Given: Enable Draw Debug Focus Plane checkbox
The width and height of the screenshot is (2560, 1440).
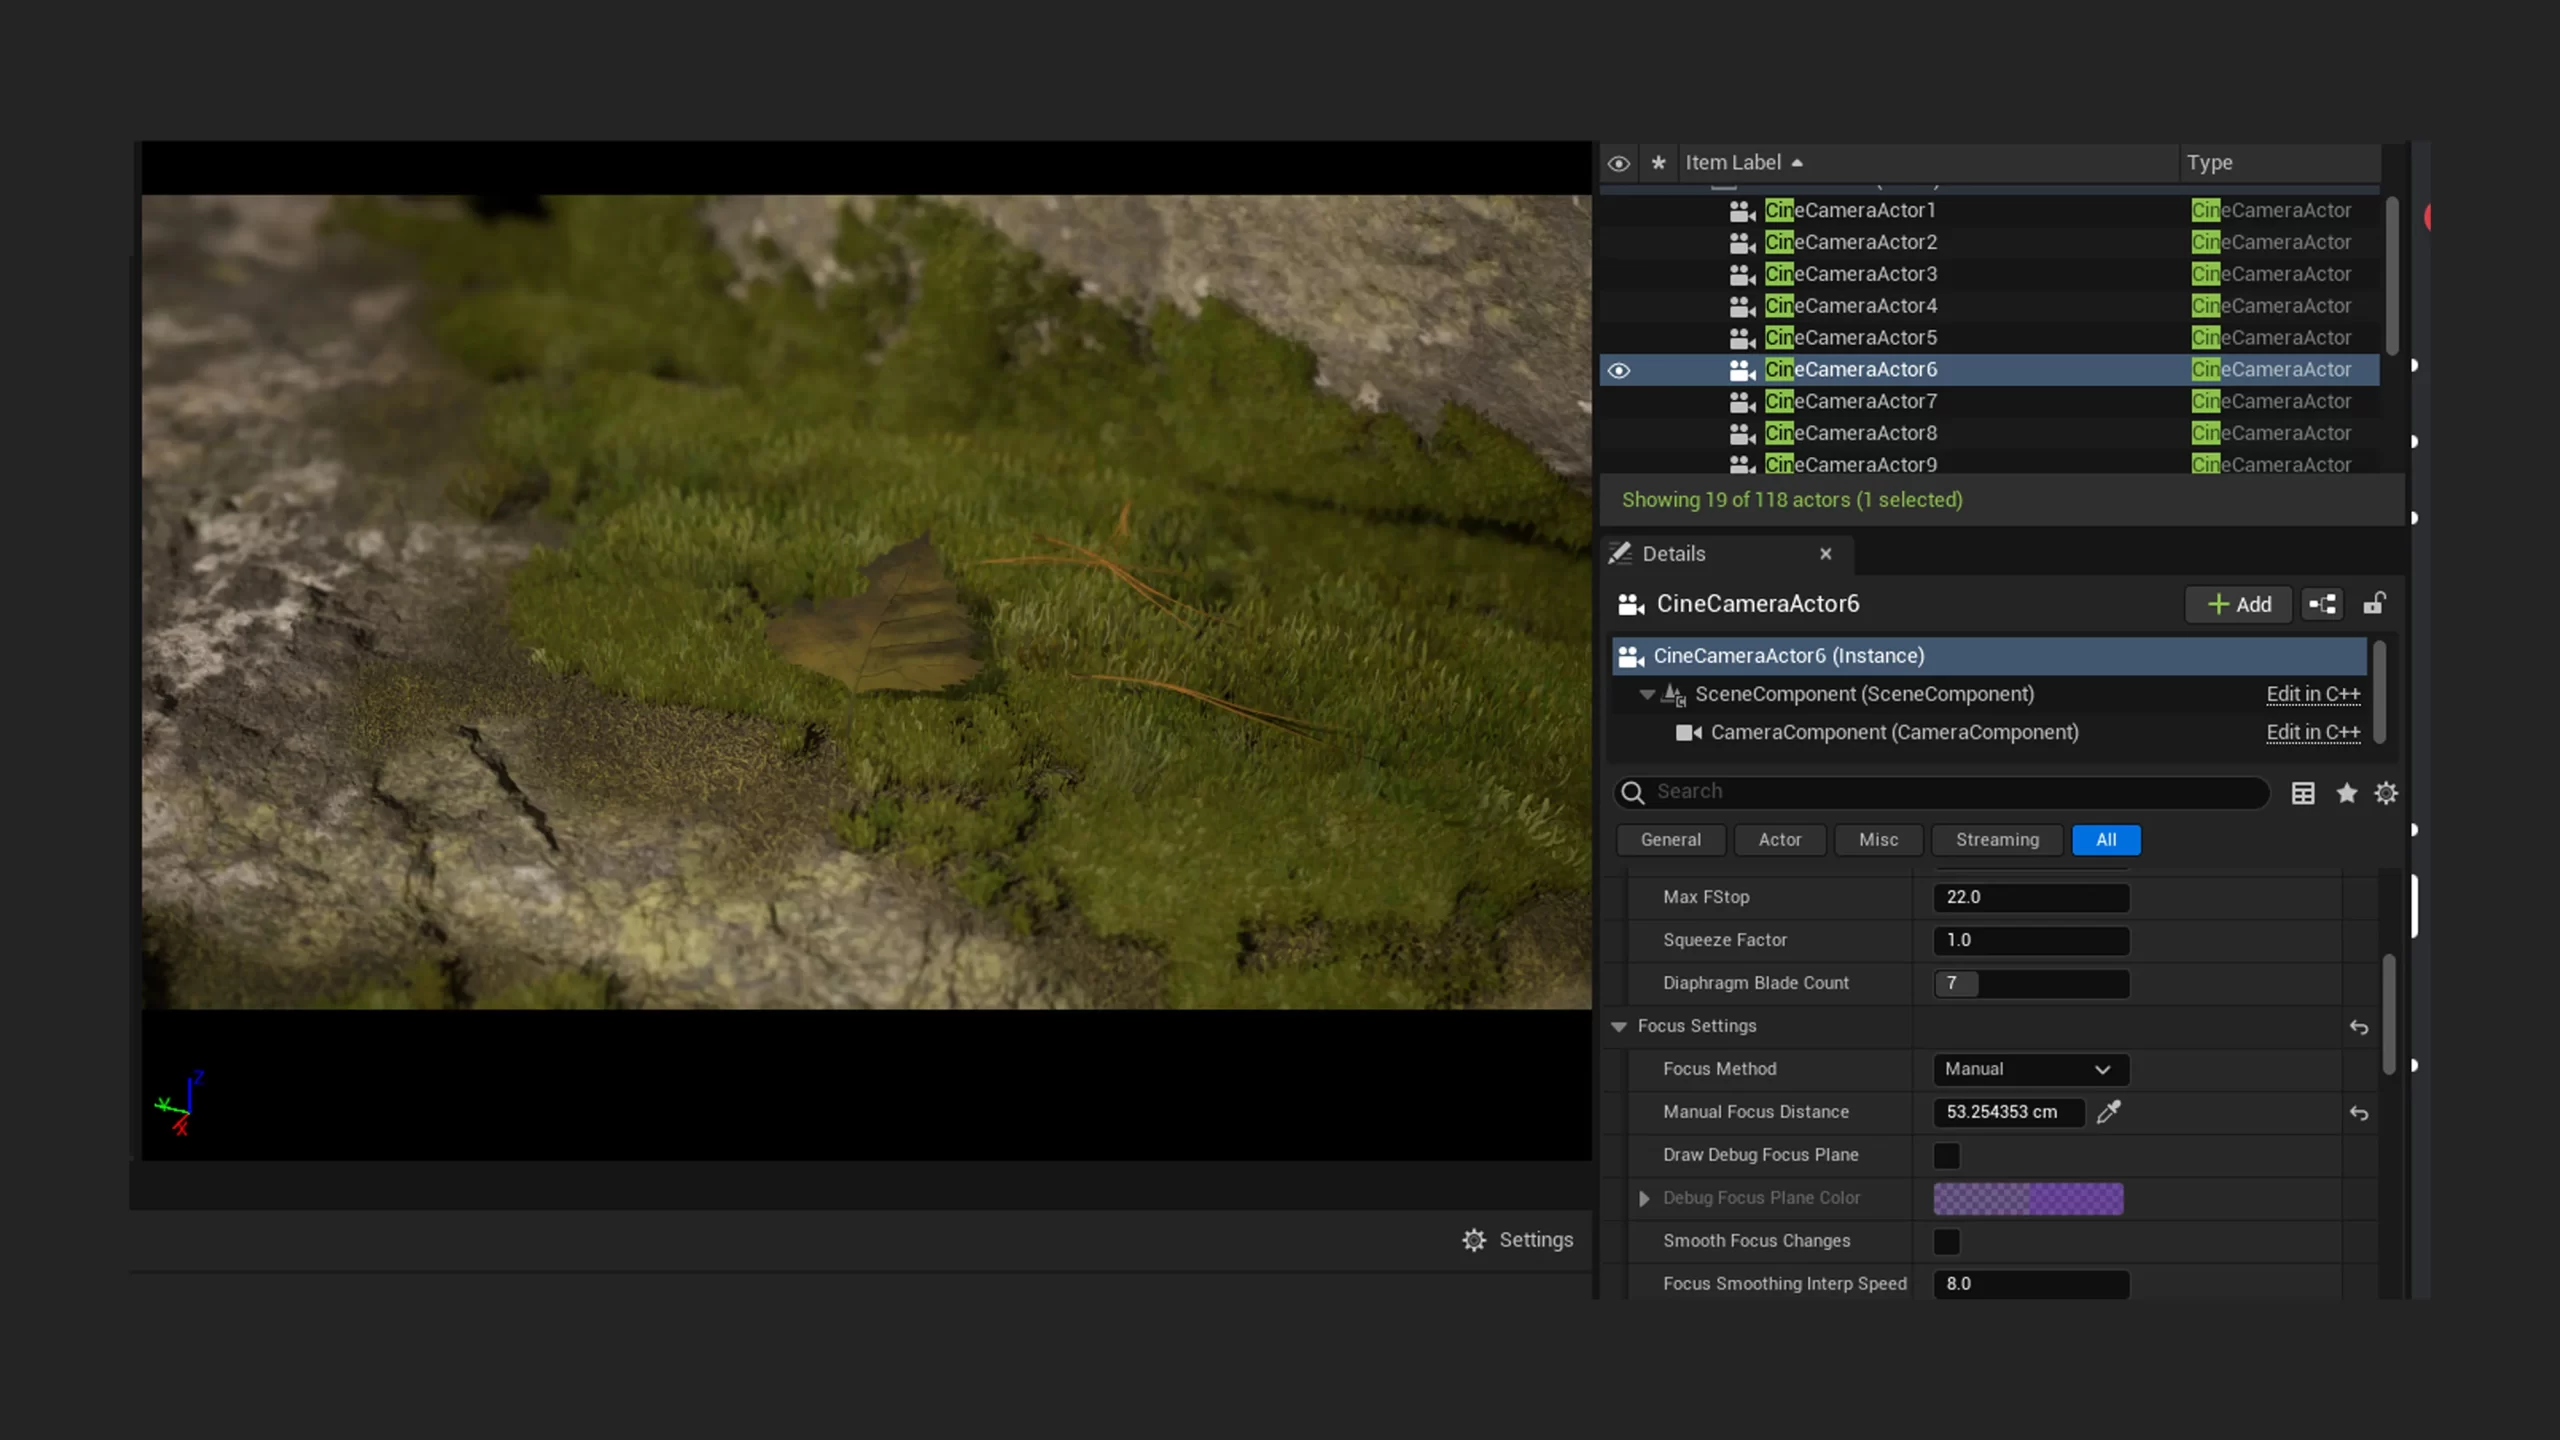Looking at the screenshot, I should [x=1946, y=1155].
